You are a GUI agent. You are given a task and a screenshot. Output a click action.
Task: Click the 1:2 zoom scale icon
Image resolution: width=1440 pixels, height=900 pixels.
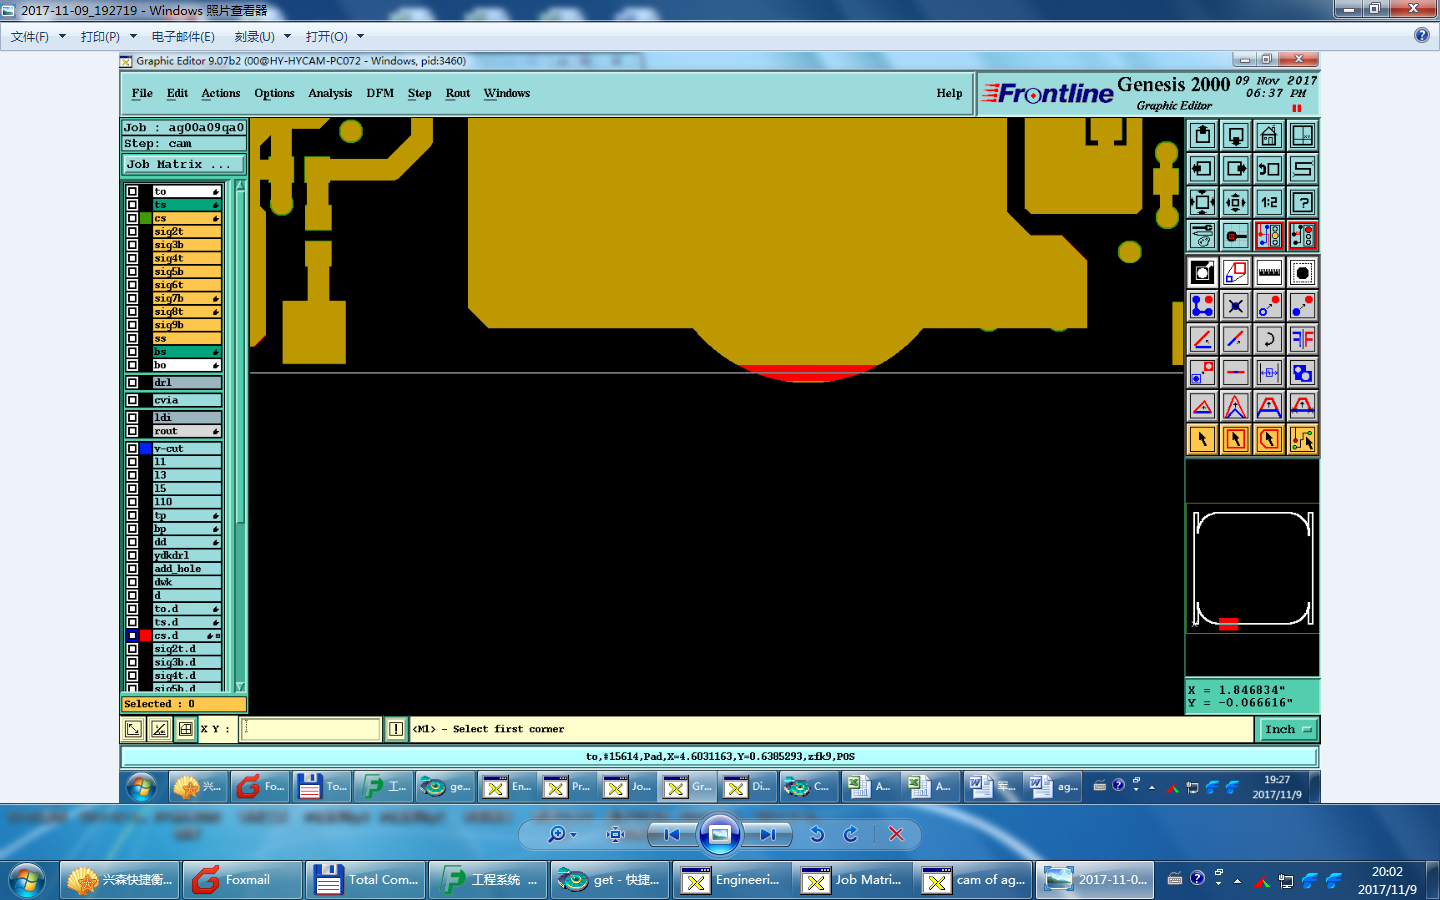pyautogui.click(x=1269, y=202)
